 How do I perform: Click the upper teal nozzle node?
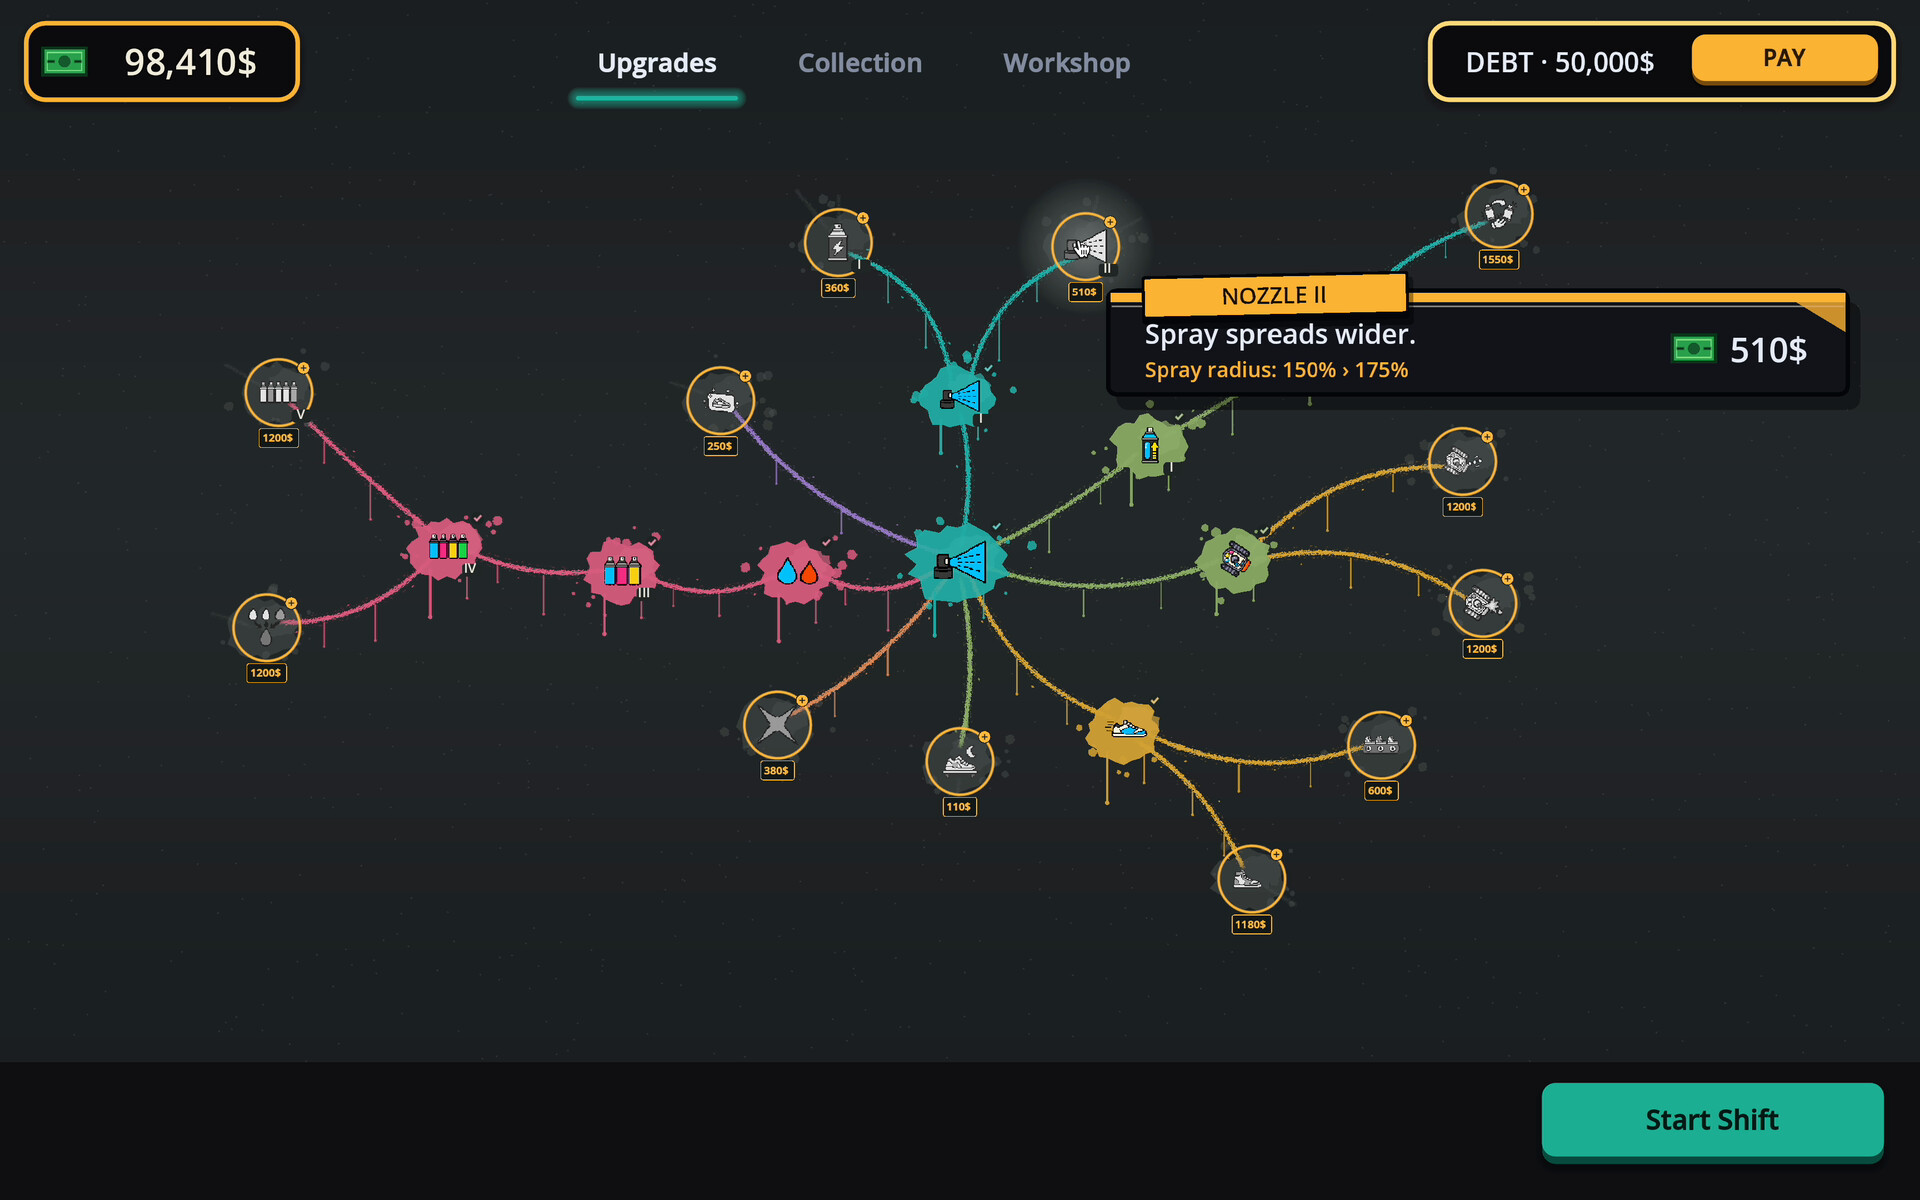tap(957, 397)
